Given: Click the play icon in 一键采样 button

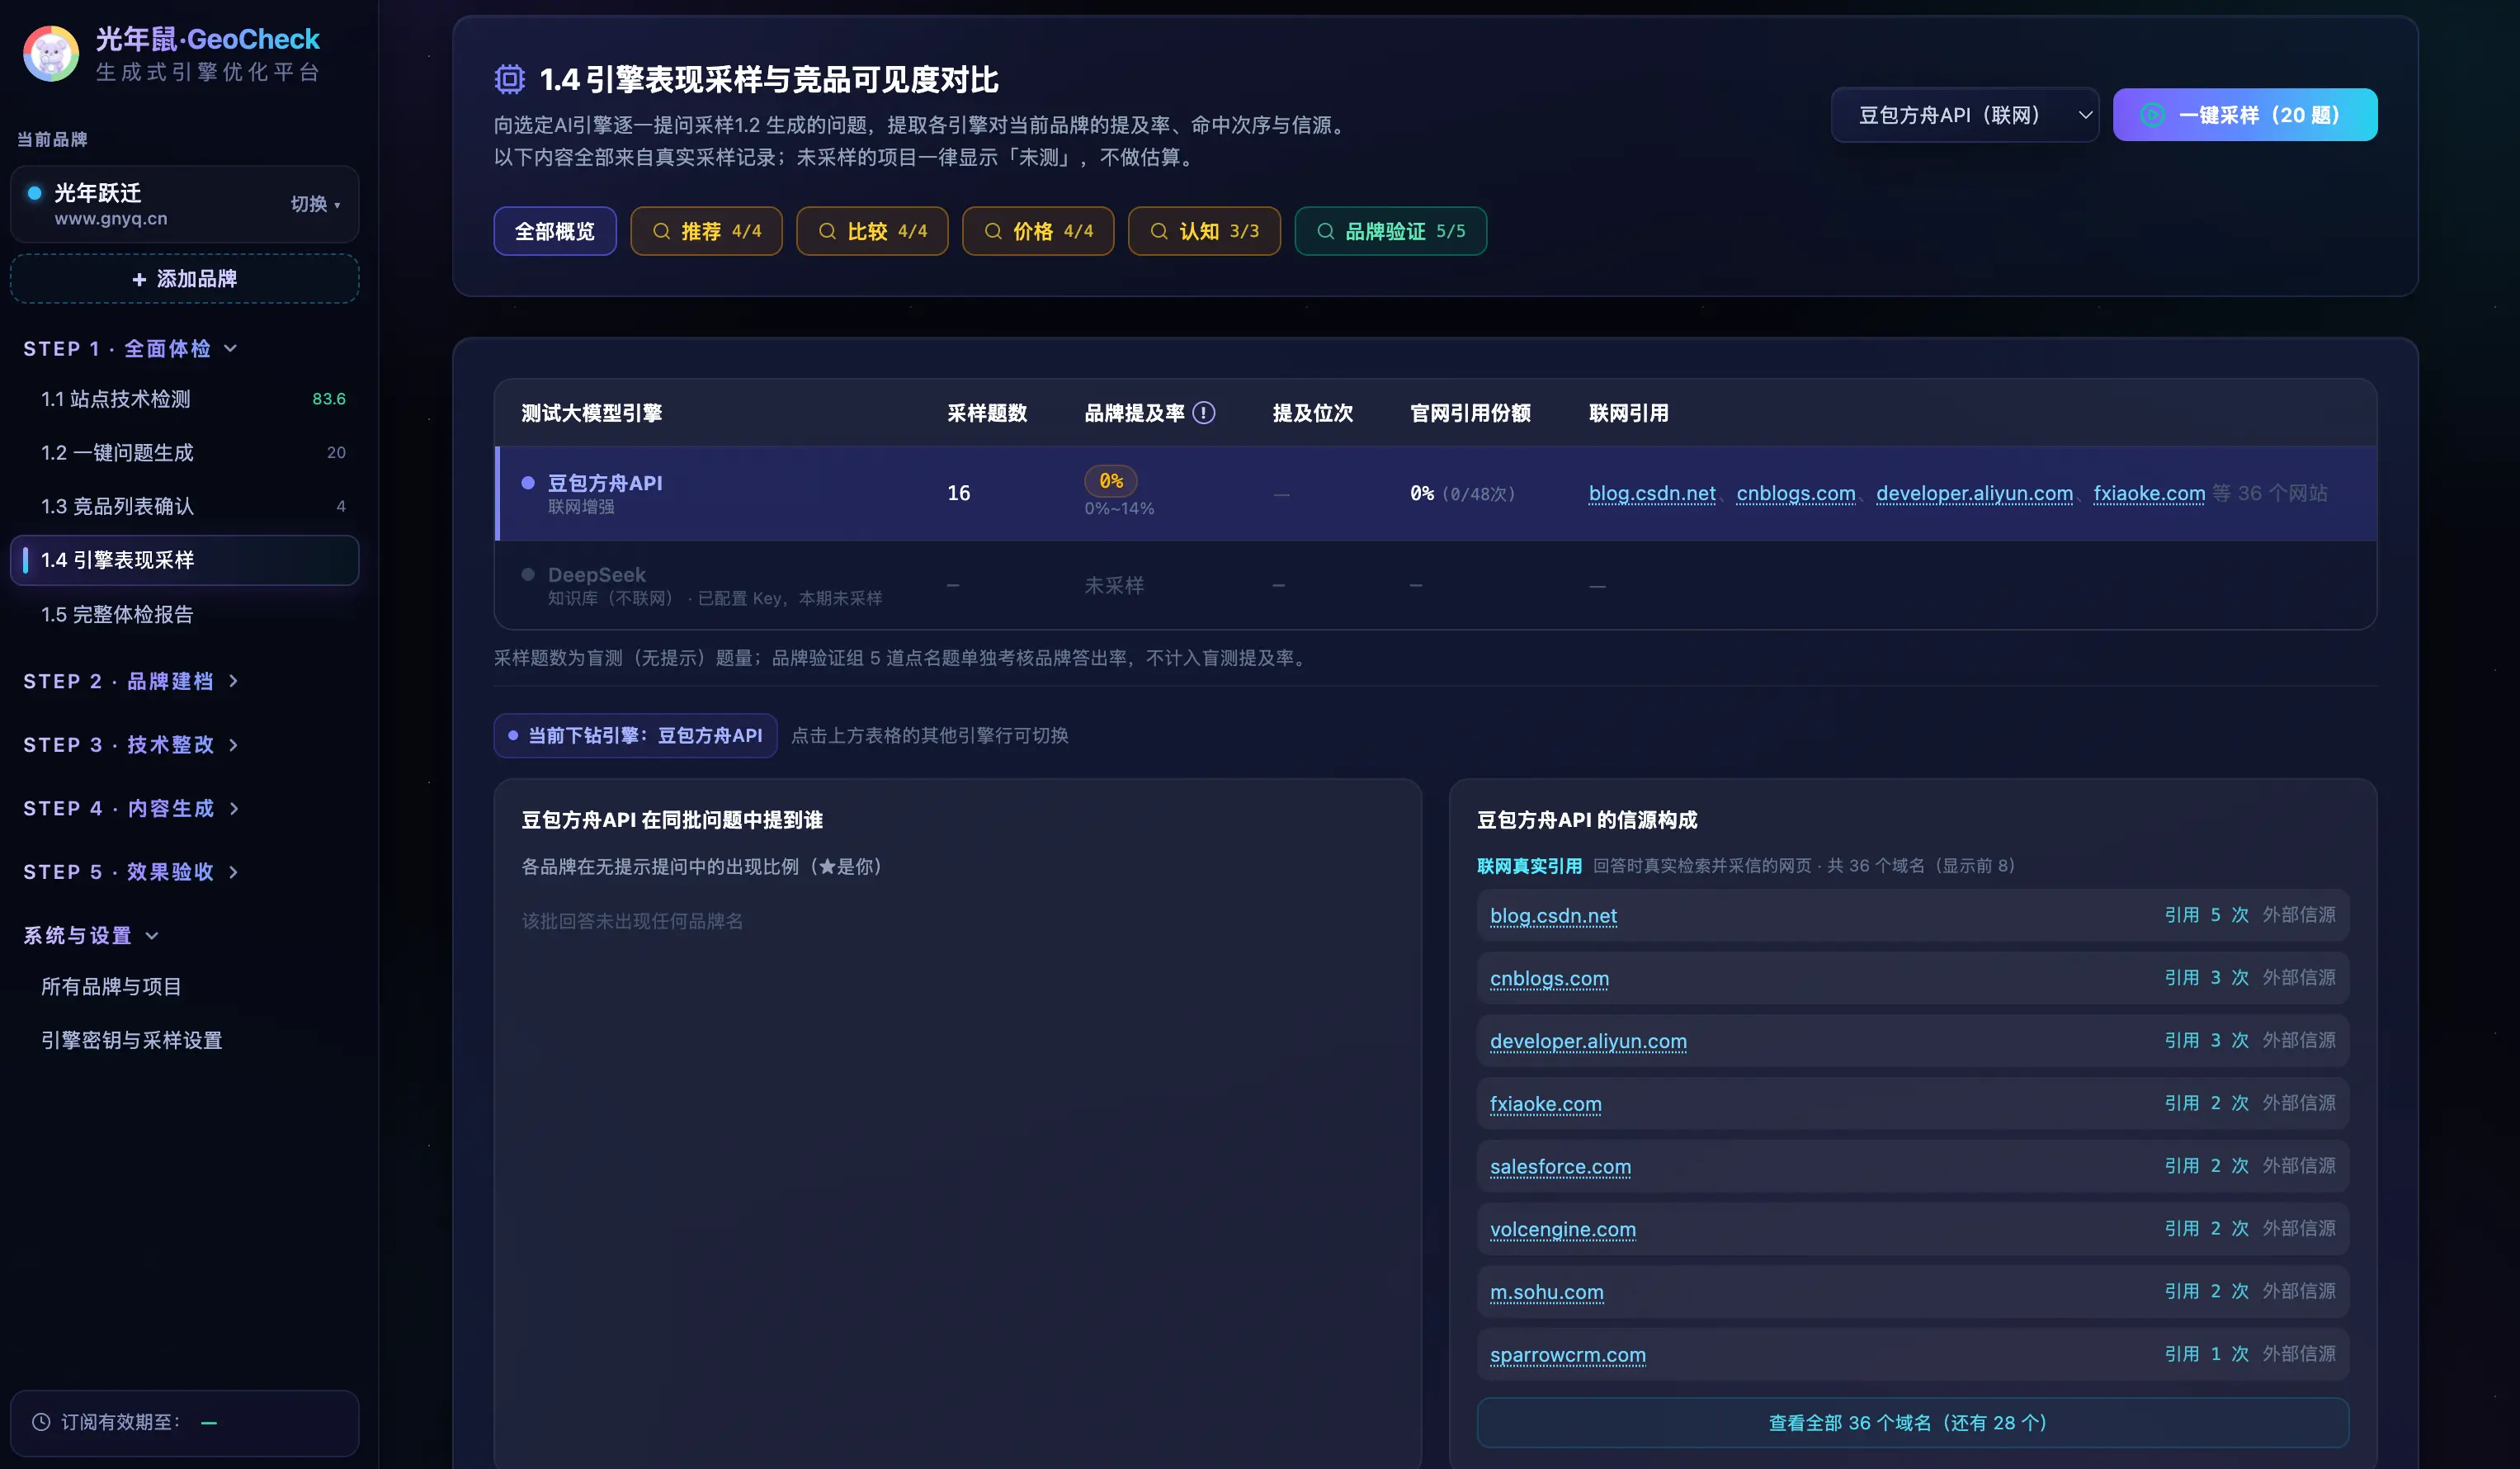Looking at the screenshot, I should tap(2152, 115).
